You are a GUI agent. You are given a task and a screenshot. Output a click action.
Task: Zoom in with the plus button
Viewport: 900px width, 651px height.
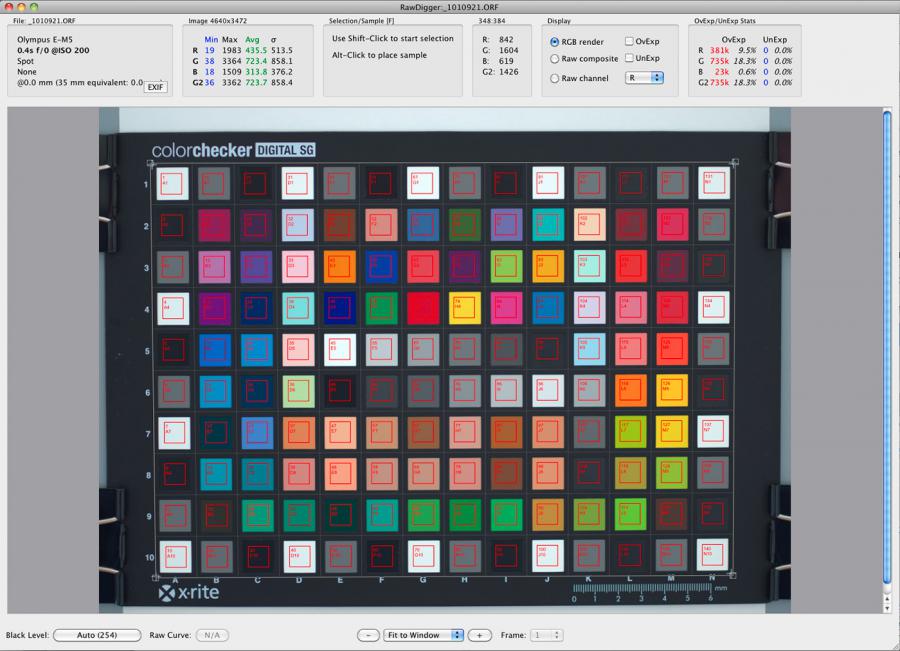coord(479,635)
